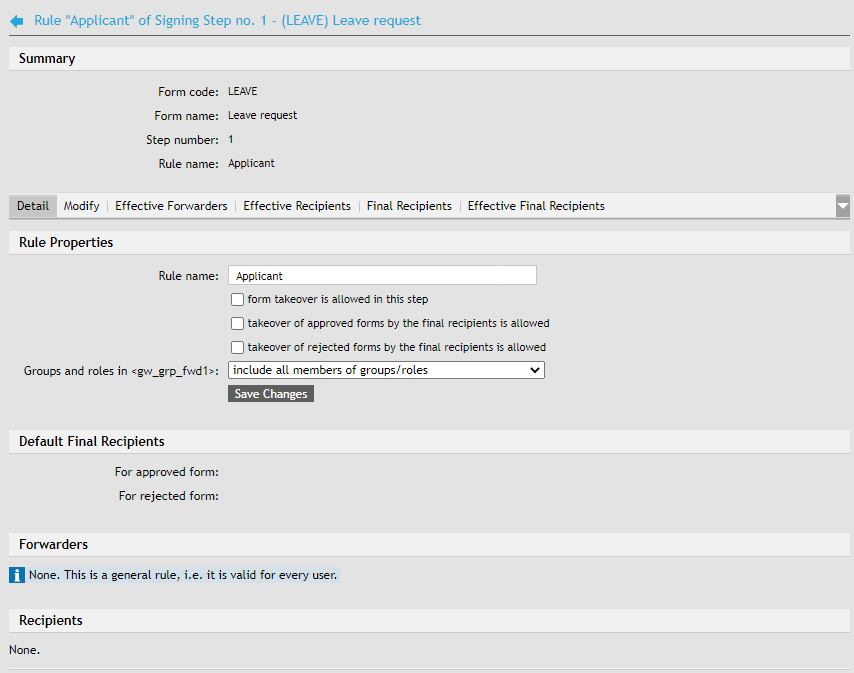Viewport: 854px width, 673px height.
Task: Expand the groups and roles dropdown
Action: (x=386, y=370)
